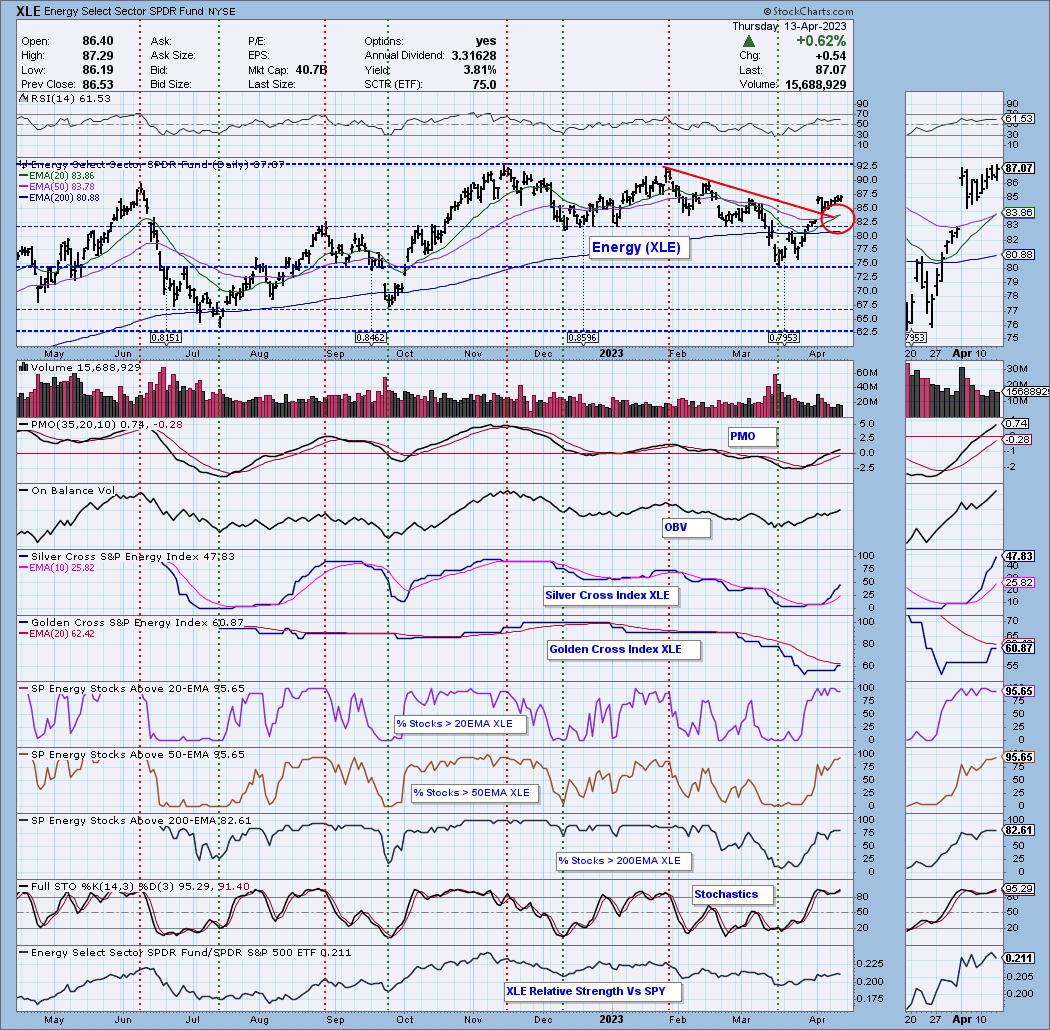The height and width of the screenshot is (1030, 1050).
Task: Click the 61.53 RSI tag on zoom panel
Action: pyautogui.click(x=1019, y=119)
